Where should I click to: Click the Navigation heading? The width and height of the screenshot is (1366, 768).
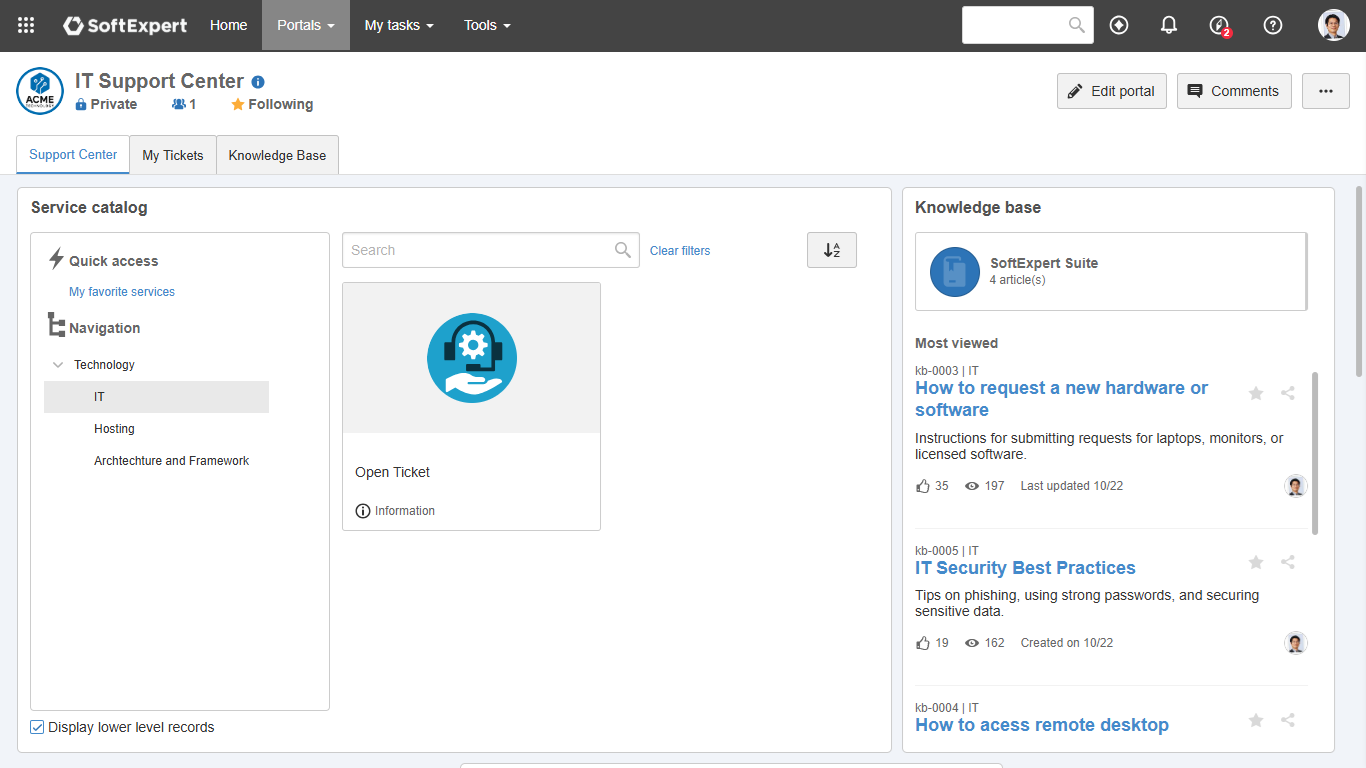(104, 328)
